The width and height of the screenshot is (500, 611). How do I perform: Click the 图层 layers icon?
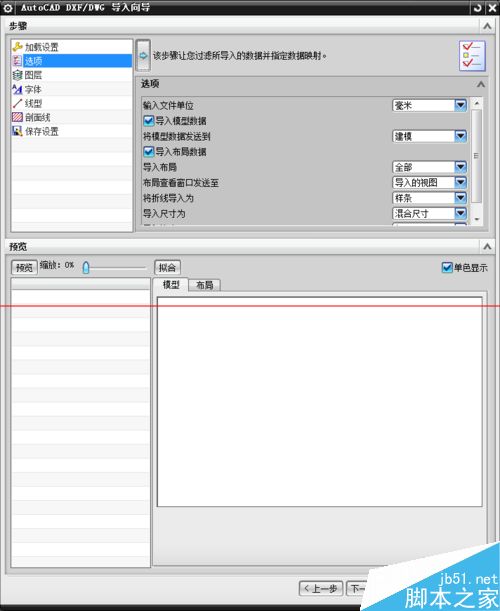(18, 75)
